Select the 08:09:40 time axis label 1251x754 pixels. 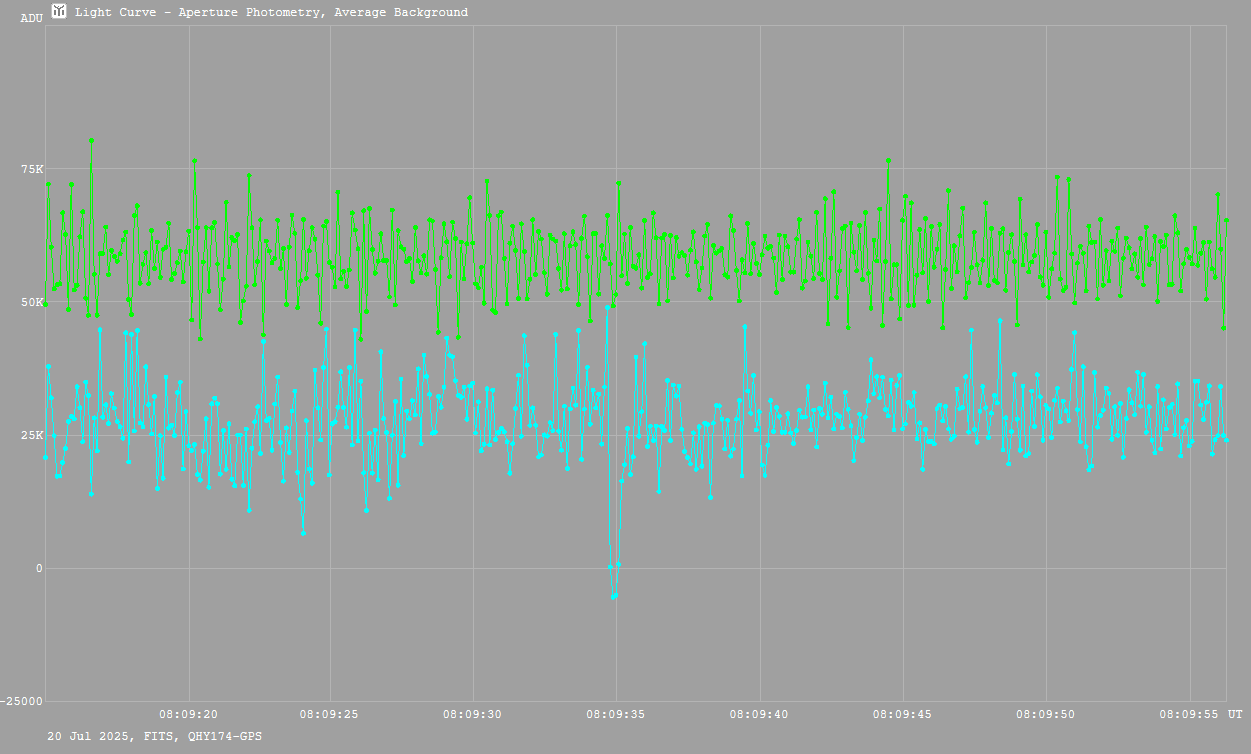[x=759, y=715]
